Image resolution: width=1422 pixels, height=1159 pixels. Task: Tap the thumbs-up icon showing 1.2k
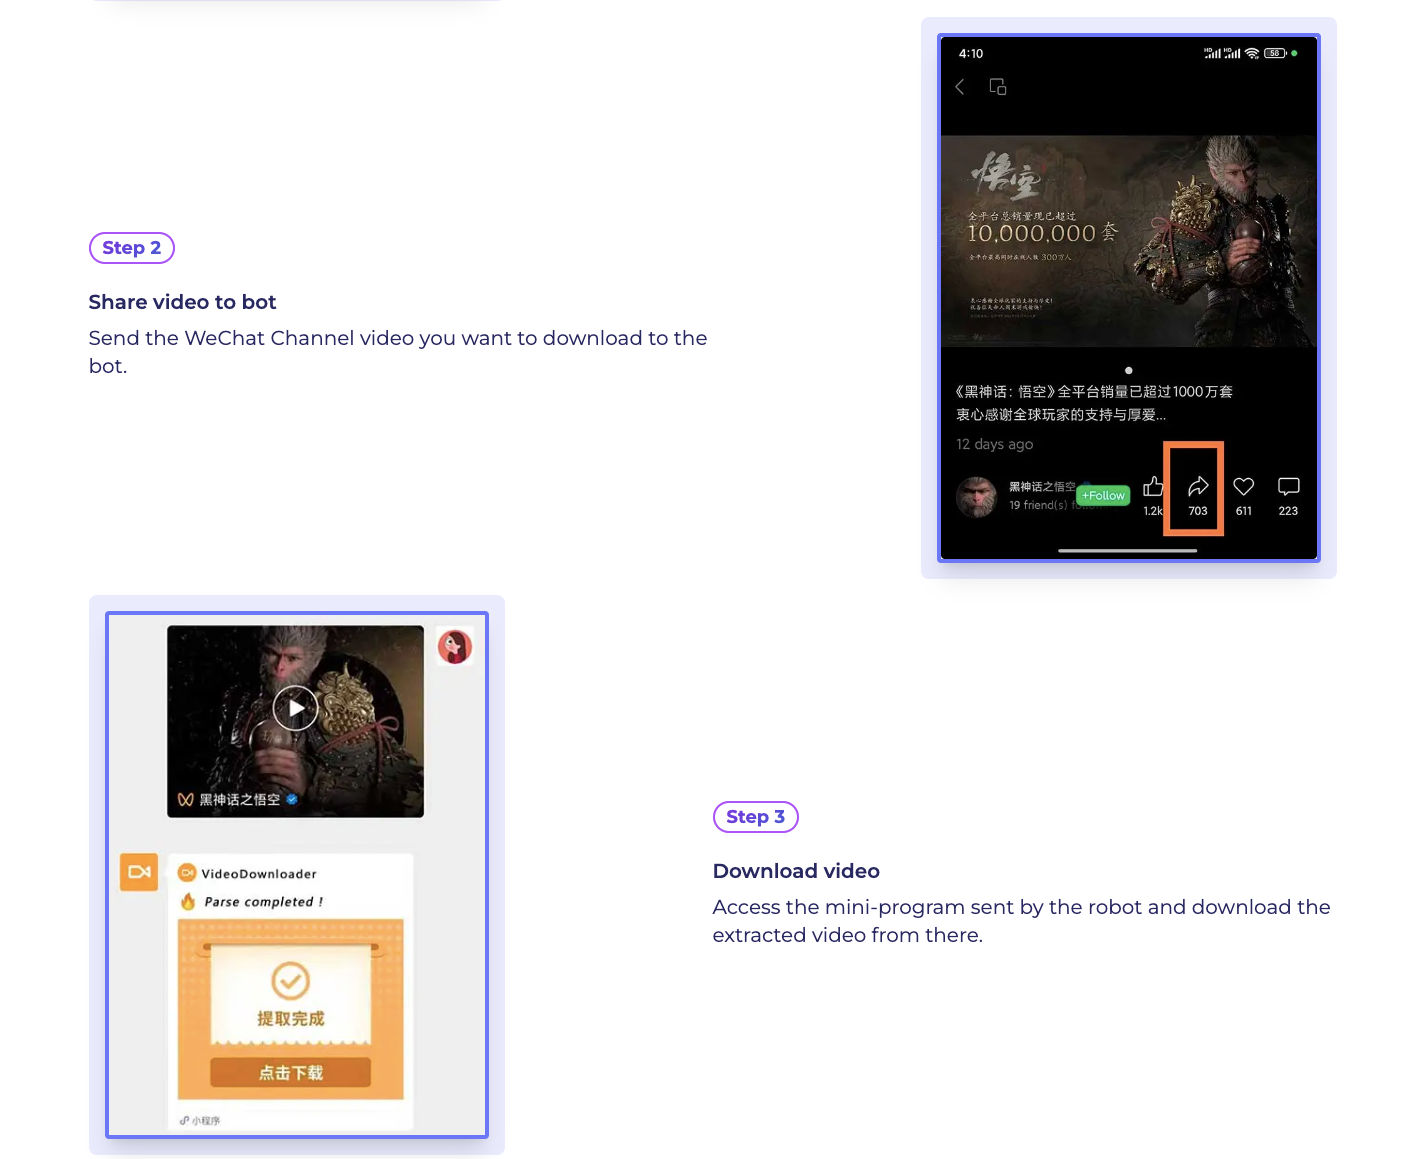(x=1153, y=487)
